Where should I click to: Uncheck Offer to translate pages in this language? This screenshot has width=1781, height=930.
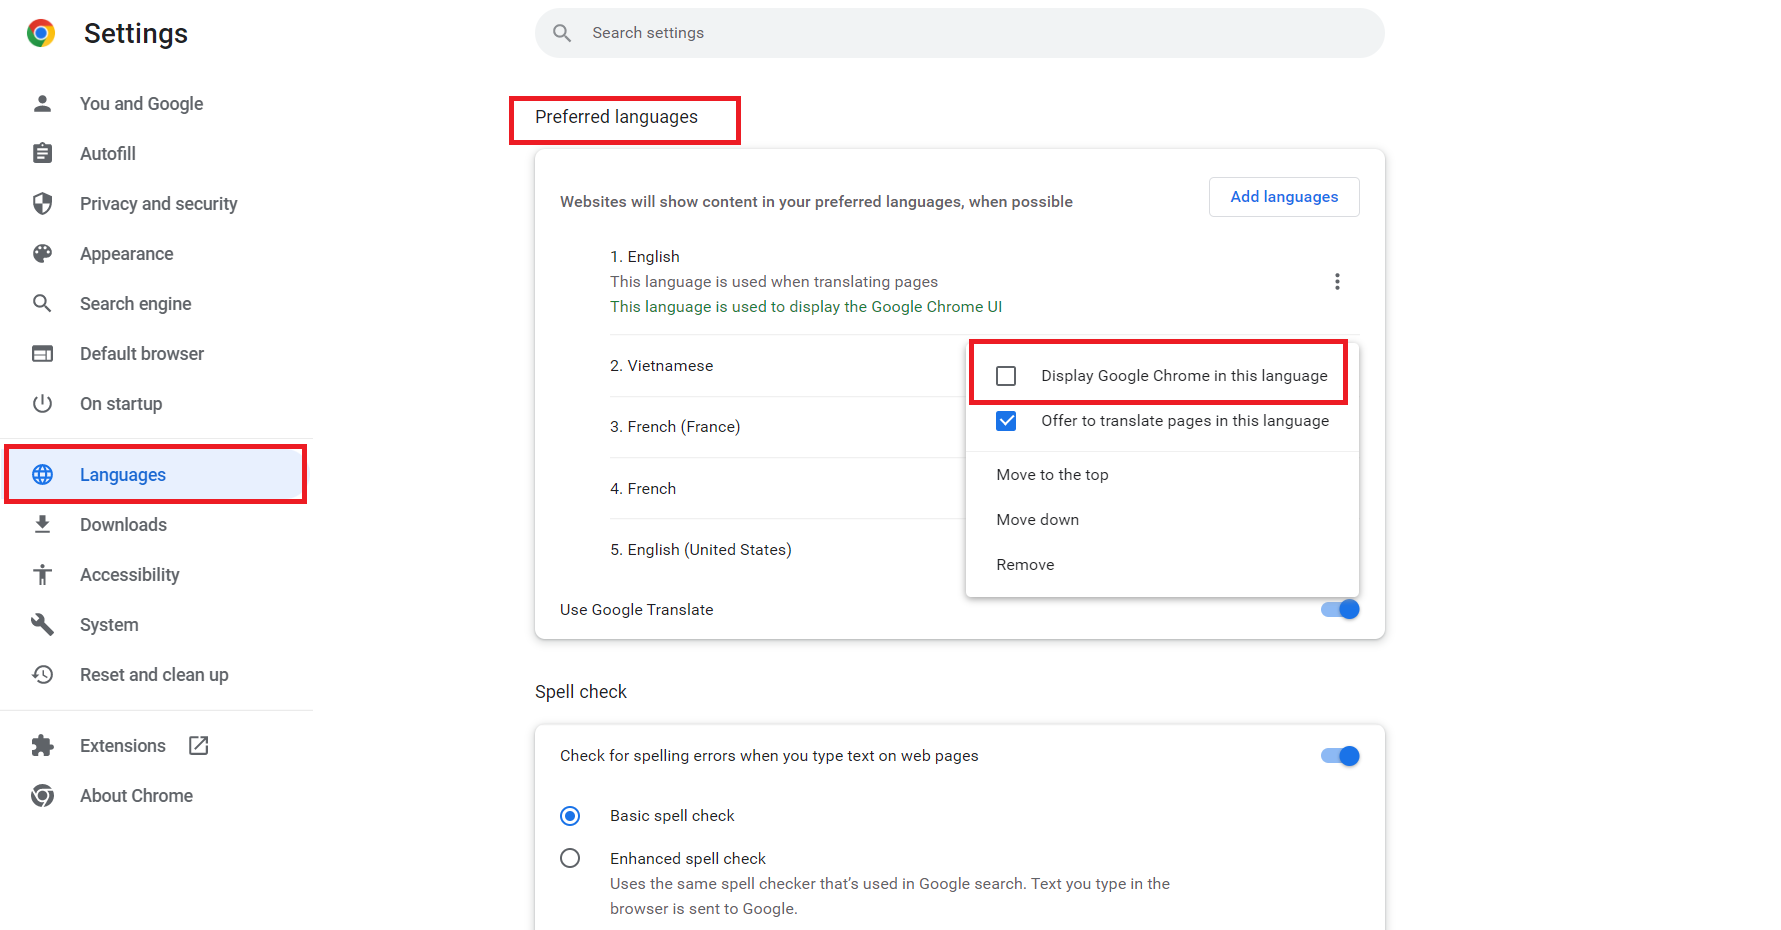pyautogui.click(x=1006, y=421)
